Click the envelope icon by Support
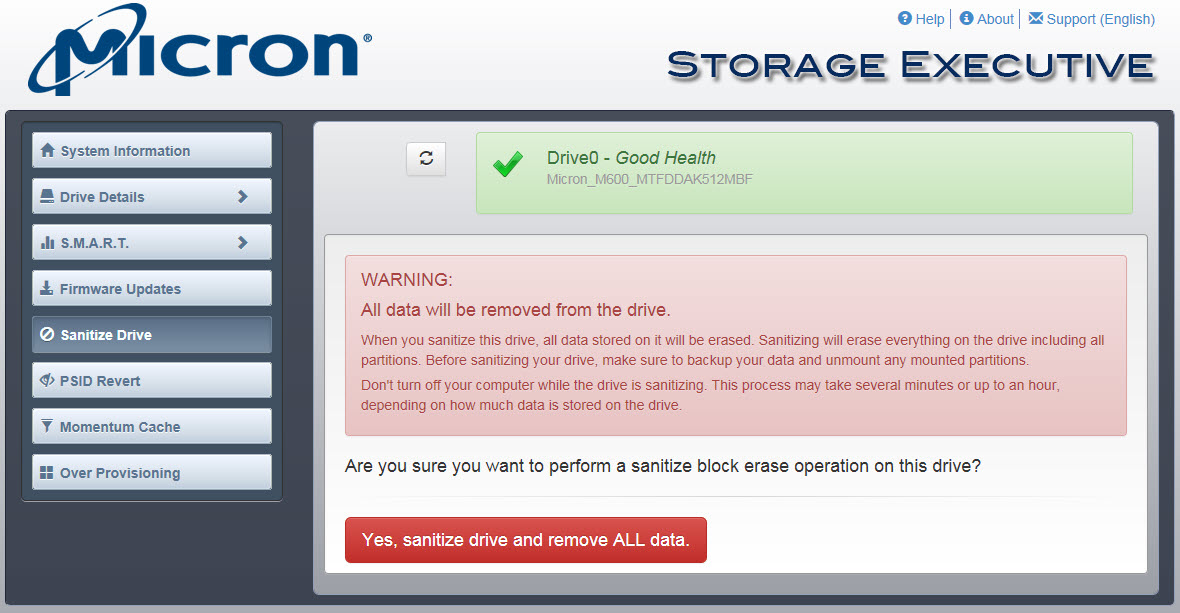This screenshot has width=1180, height=613. 1036,18
